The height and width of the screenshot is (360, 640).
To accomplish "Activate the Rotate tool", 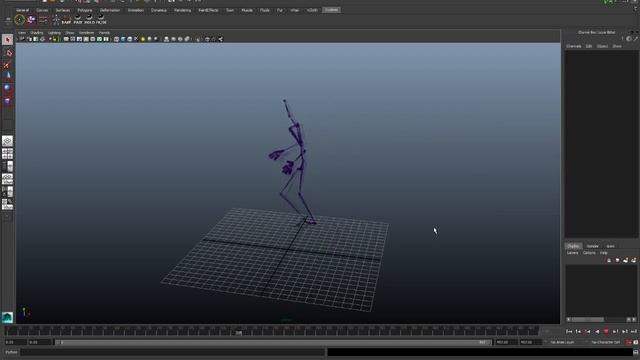I will pos(7,88).
